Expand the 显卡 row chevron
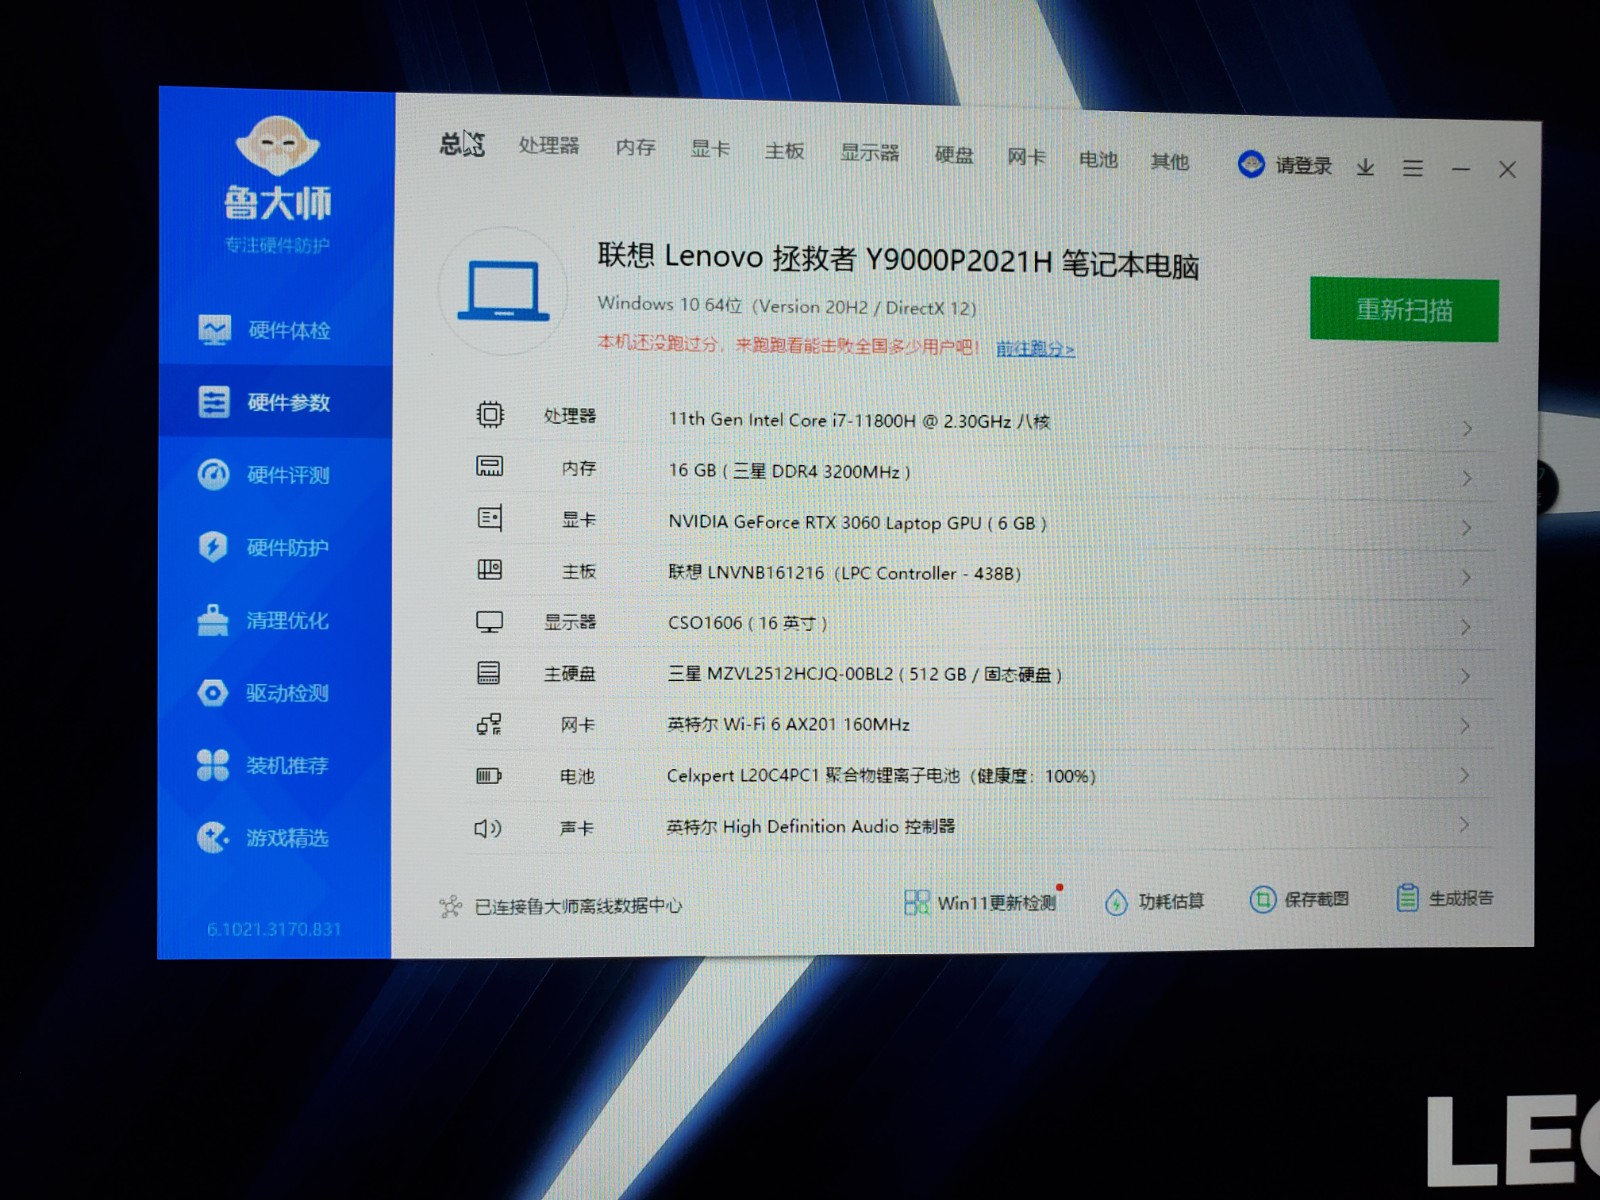This screenshot has width=1600, height=1200. pos(1466,527)
